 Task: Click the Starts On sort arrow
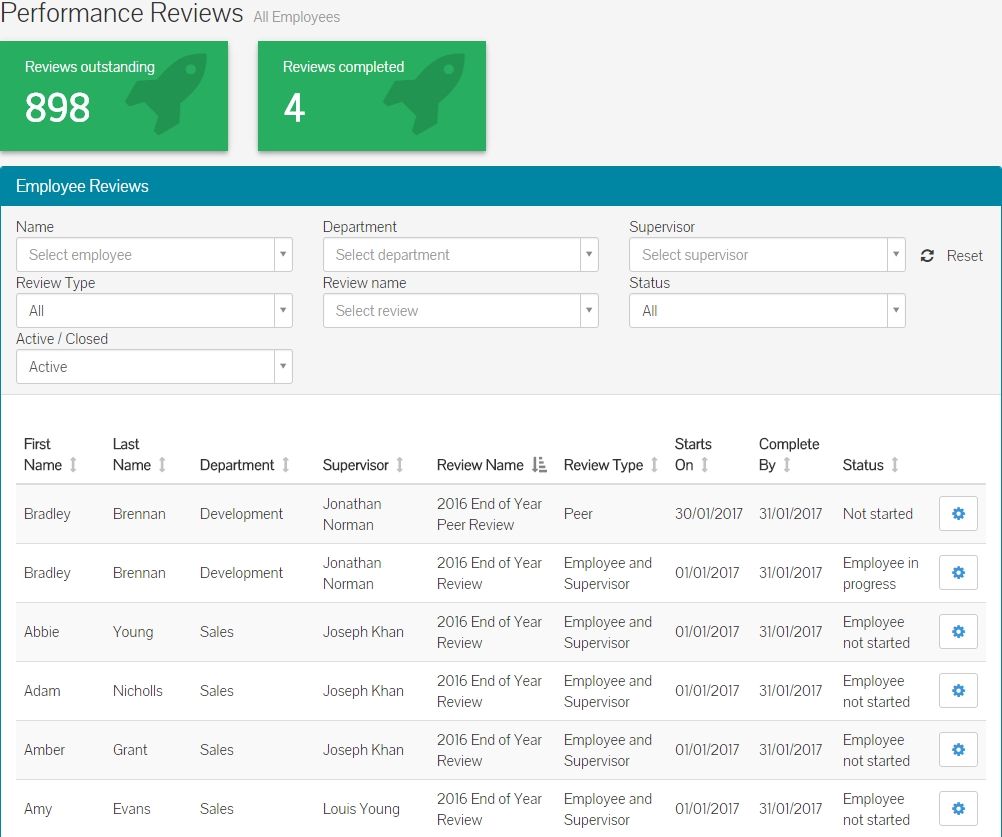pyautogui.click(x=704, y=465)
